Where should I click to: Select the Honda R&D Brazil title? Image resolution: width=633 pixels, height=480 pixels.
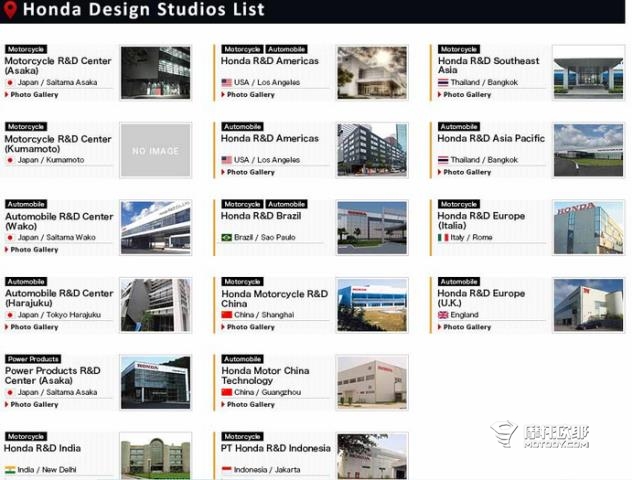[261, 216]
